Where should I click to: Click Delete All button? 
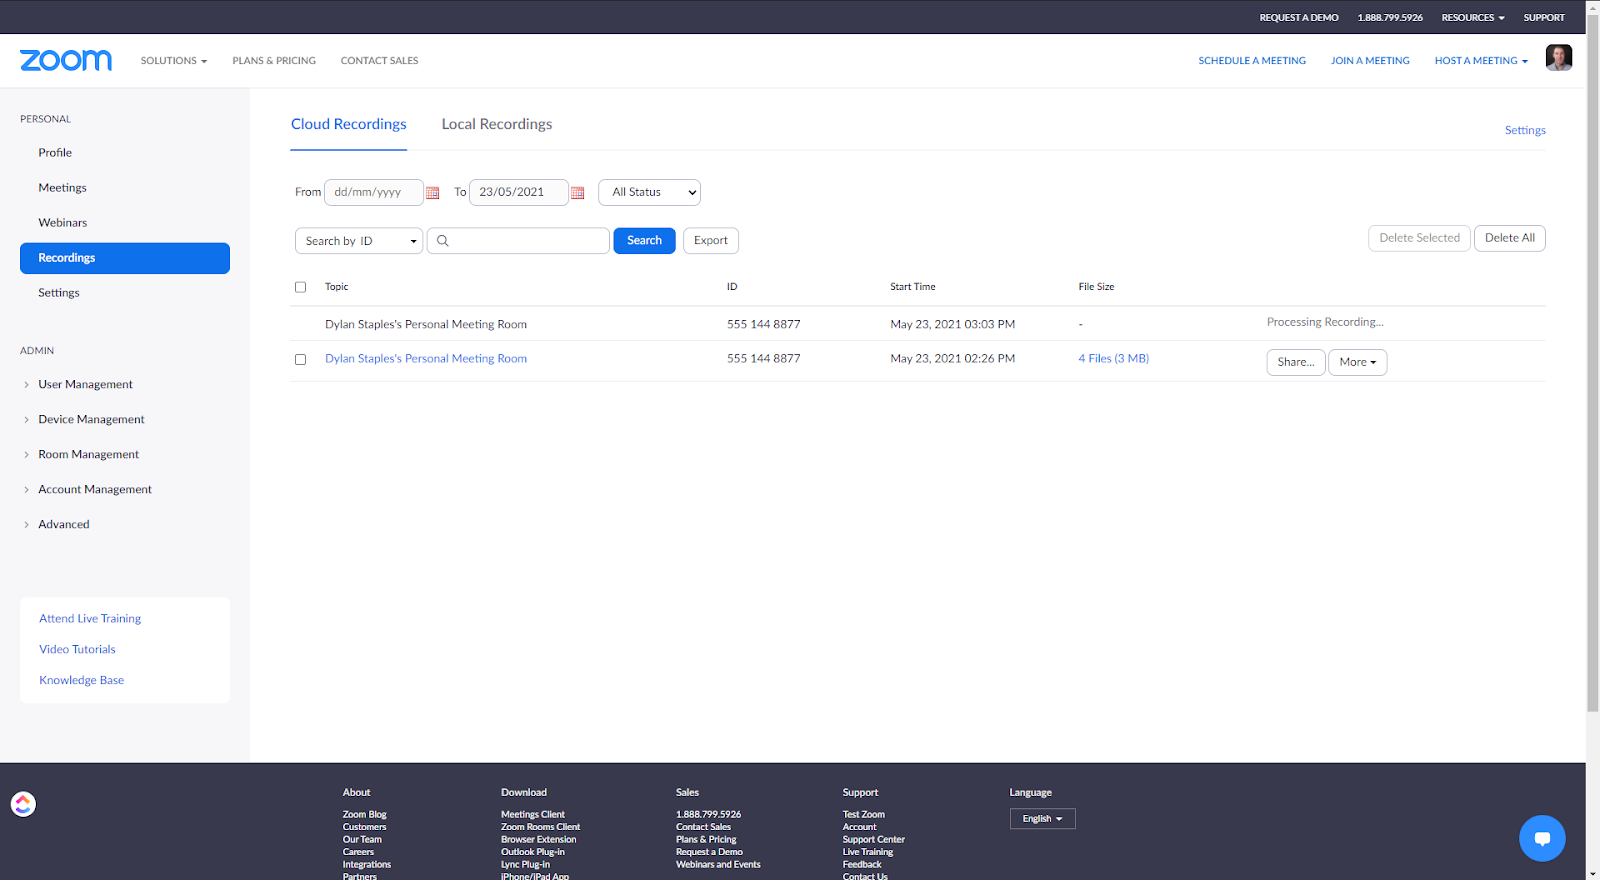(x=1509, y=238)
